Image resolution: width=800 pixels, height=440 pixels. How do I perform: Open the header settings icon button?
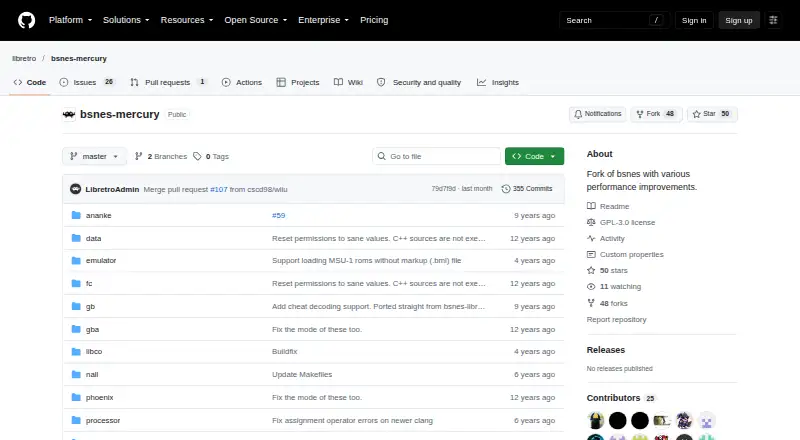(x=773, y=20)
